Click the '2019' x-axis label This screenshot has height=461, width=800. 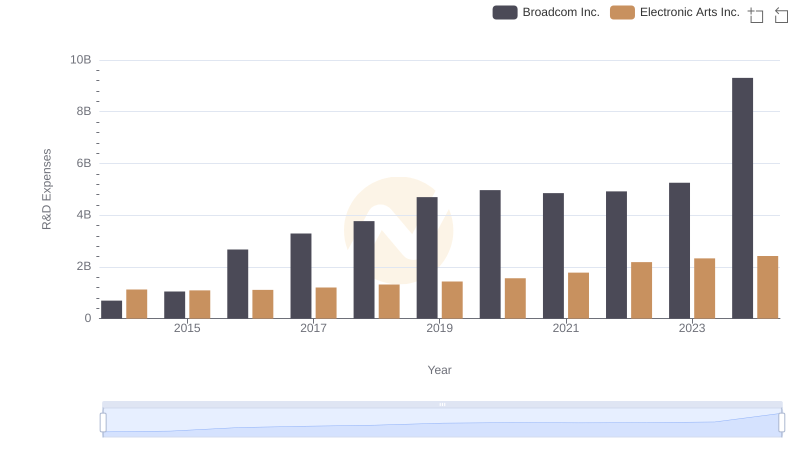click(439, 328)
